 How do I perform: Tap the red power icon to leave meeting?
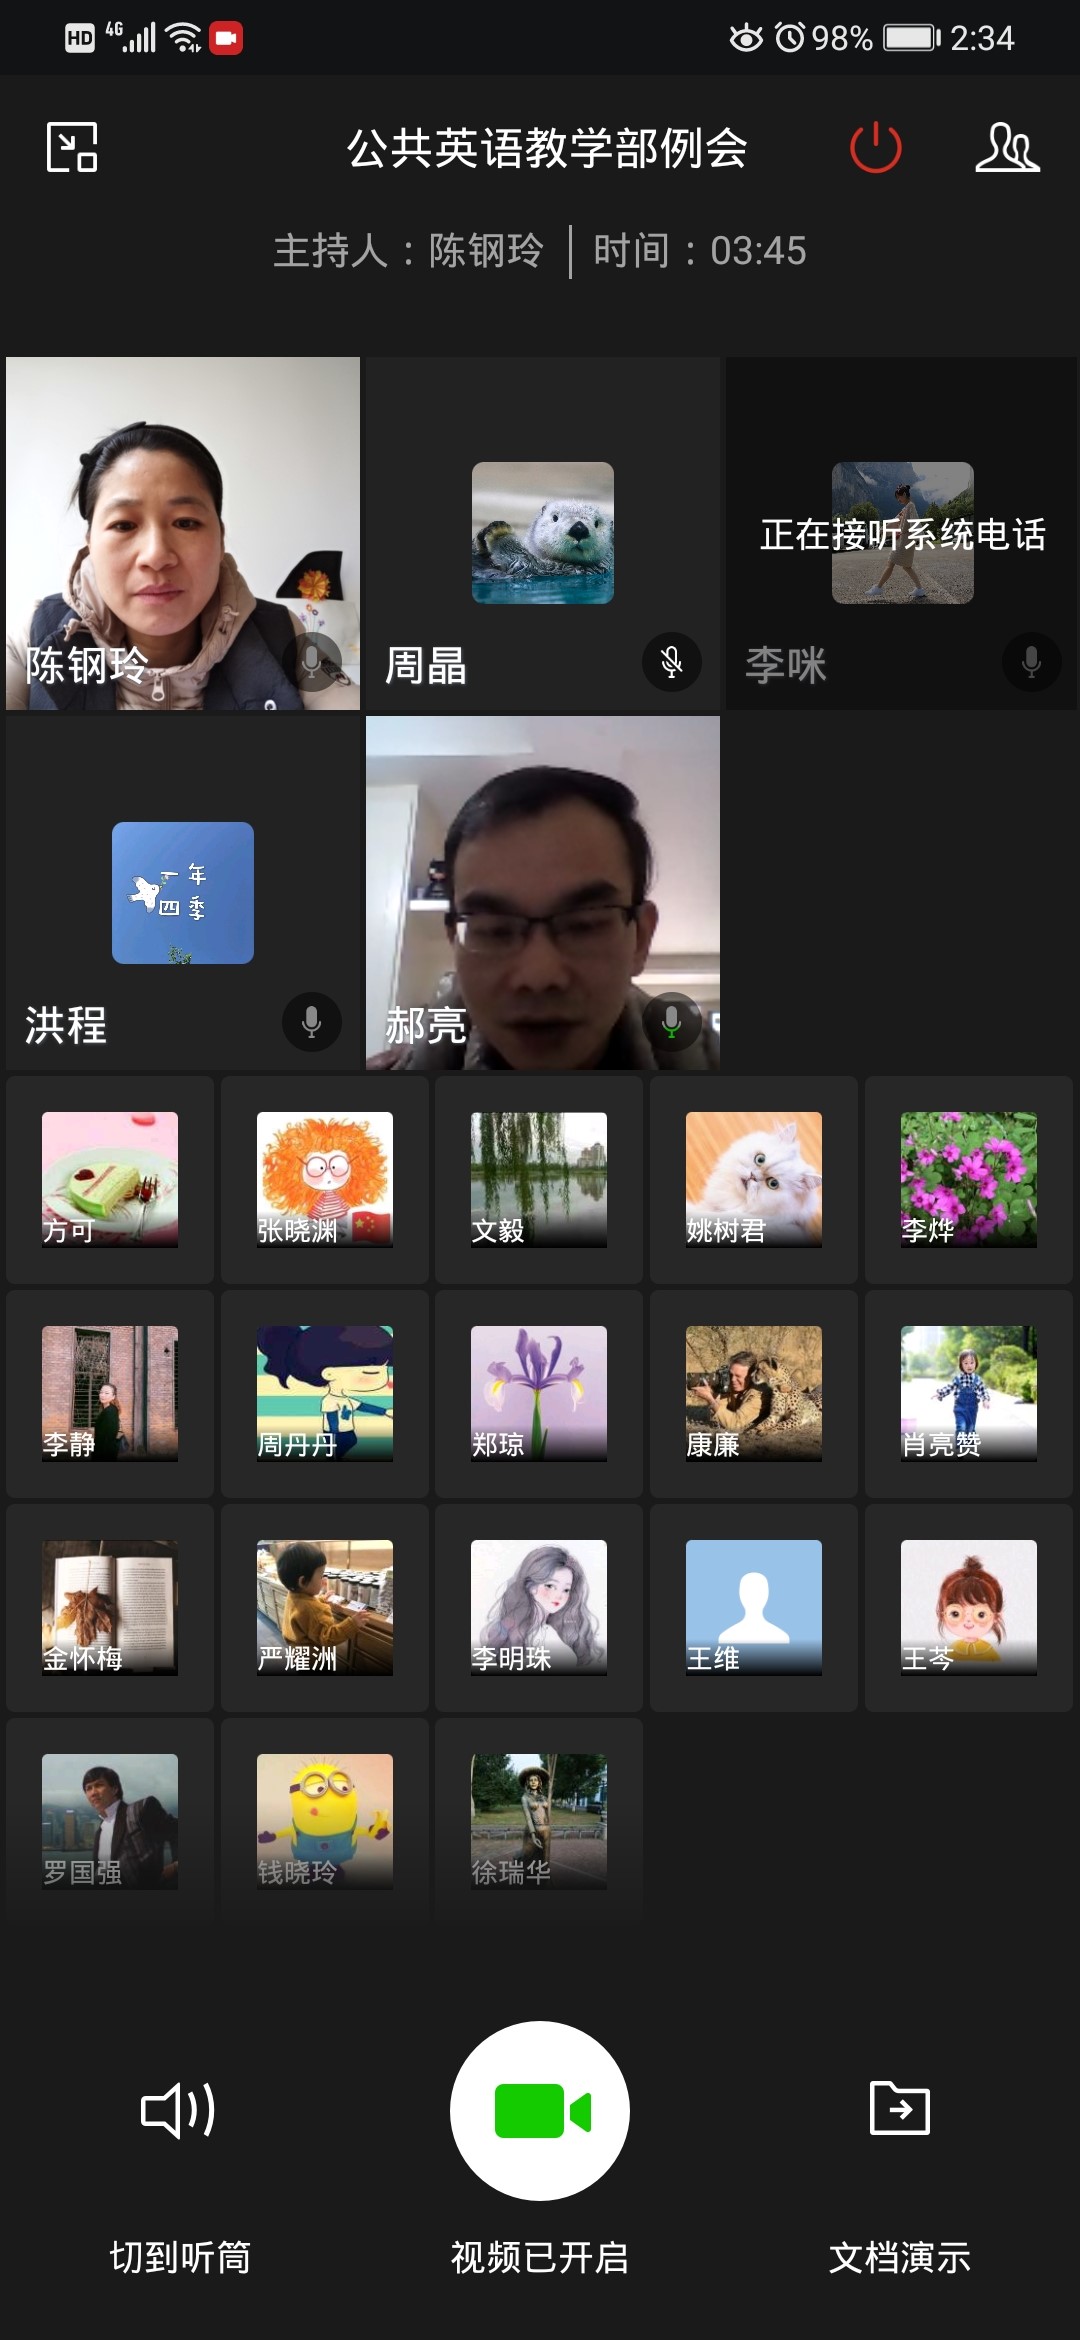click(875, 148)
